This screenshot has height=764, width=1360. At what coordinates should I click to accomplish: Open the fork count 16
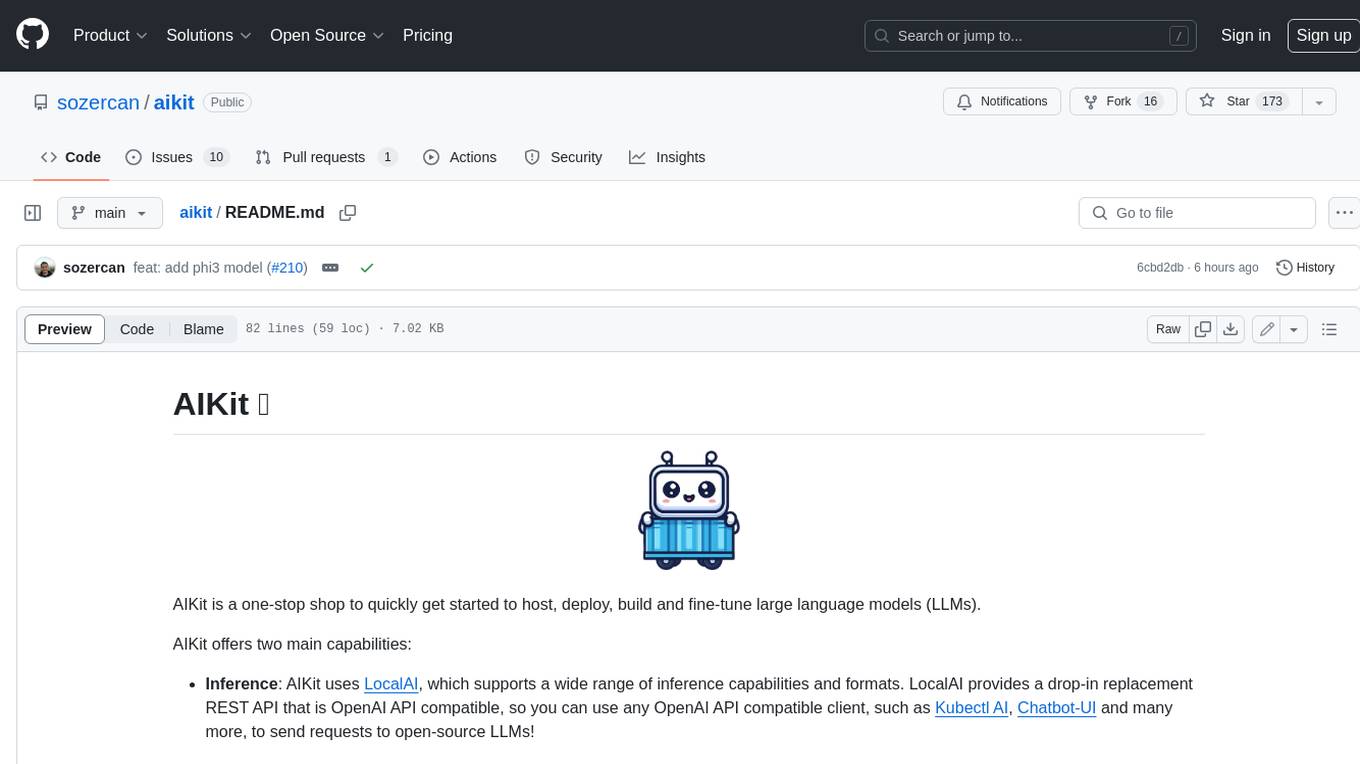click(x=1150, y=101)
